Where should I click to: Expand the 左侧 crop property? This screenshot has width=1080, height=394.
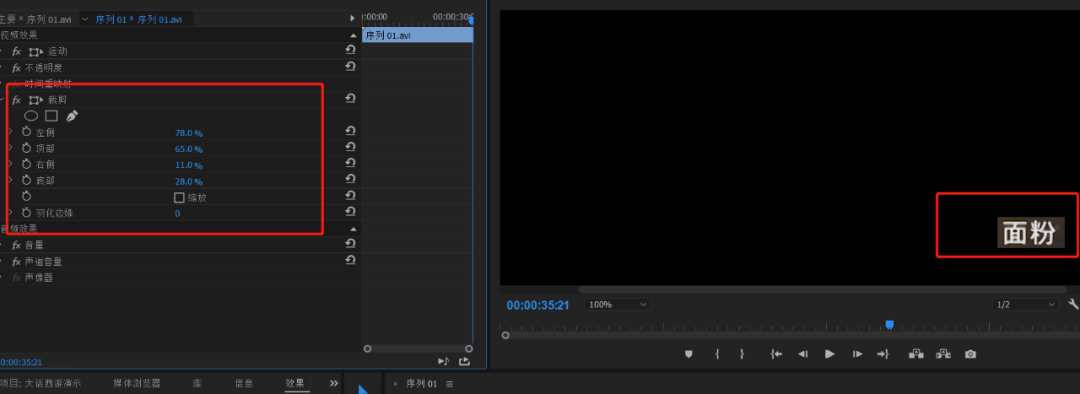tap(10, 132)
